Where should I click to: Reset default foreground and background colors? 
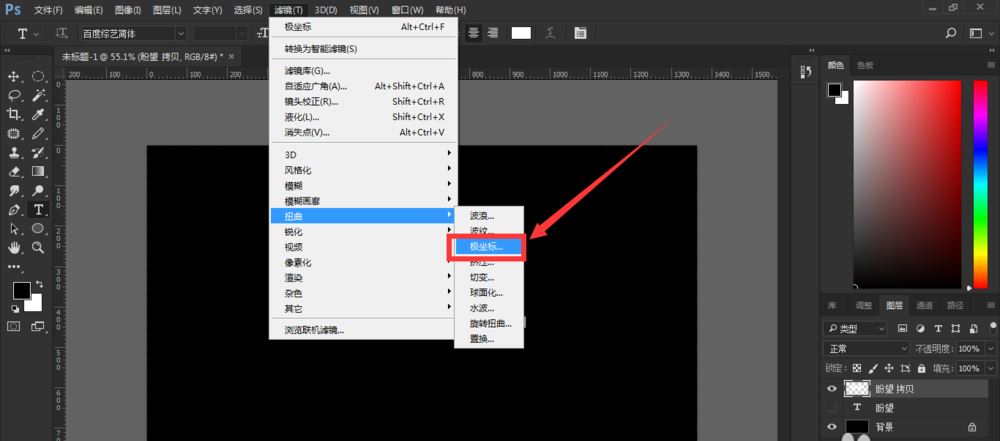[15, 308]
